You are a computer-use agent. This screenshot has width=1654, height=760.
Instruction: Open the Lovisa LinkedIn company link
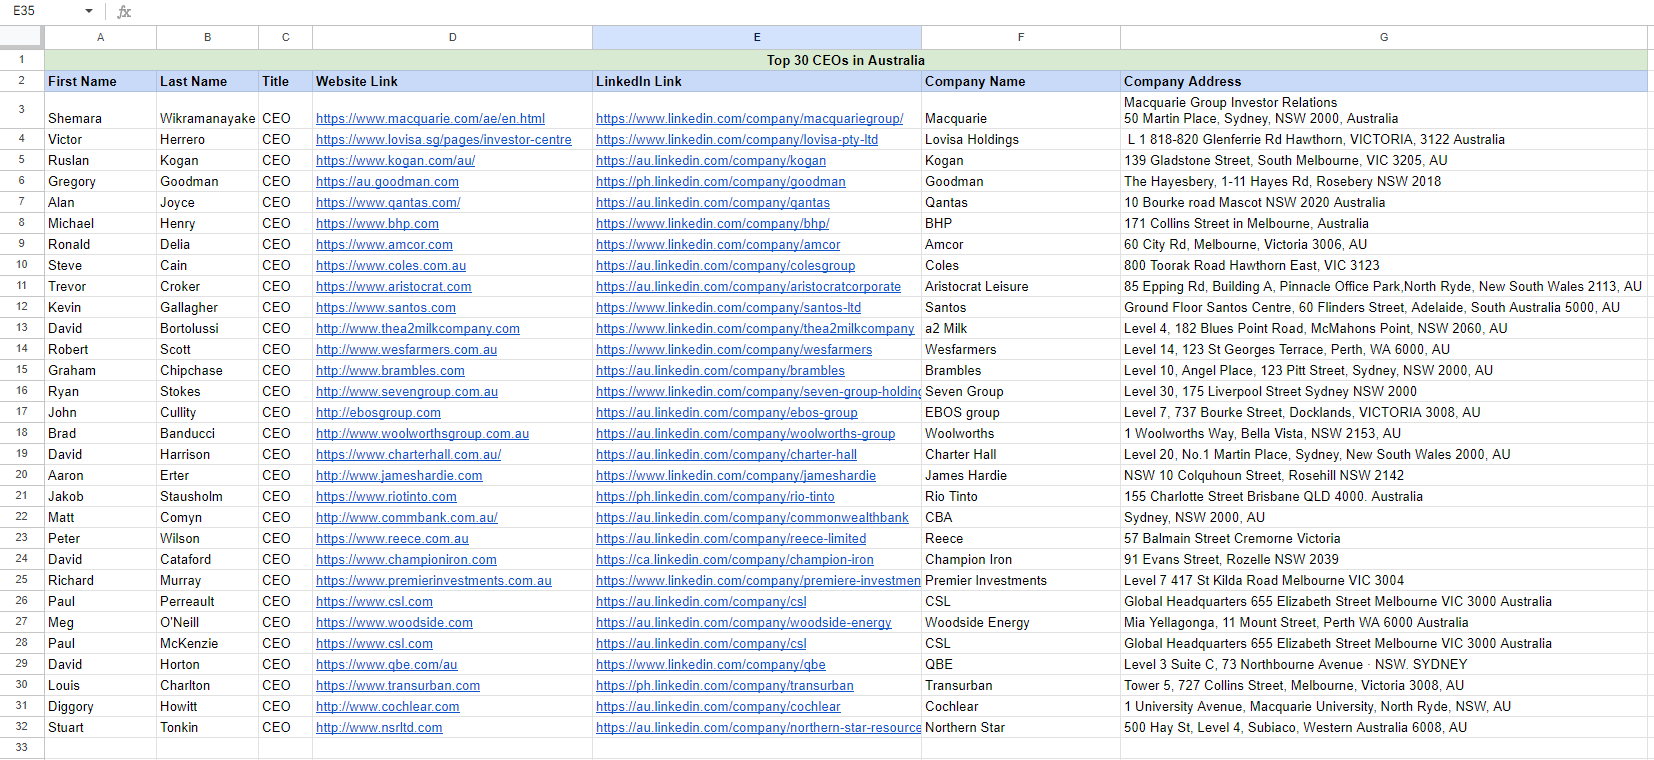coord(737,140)
